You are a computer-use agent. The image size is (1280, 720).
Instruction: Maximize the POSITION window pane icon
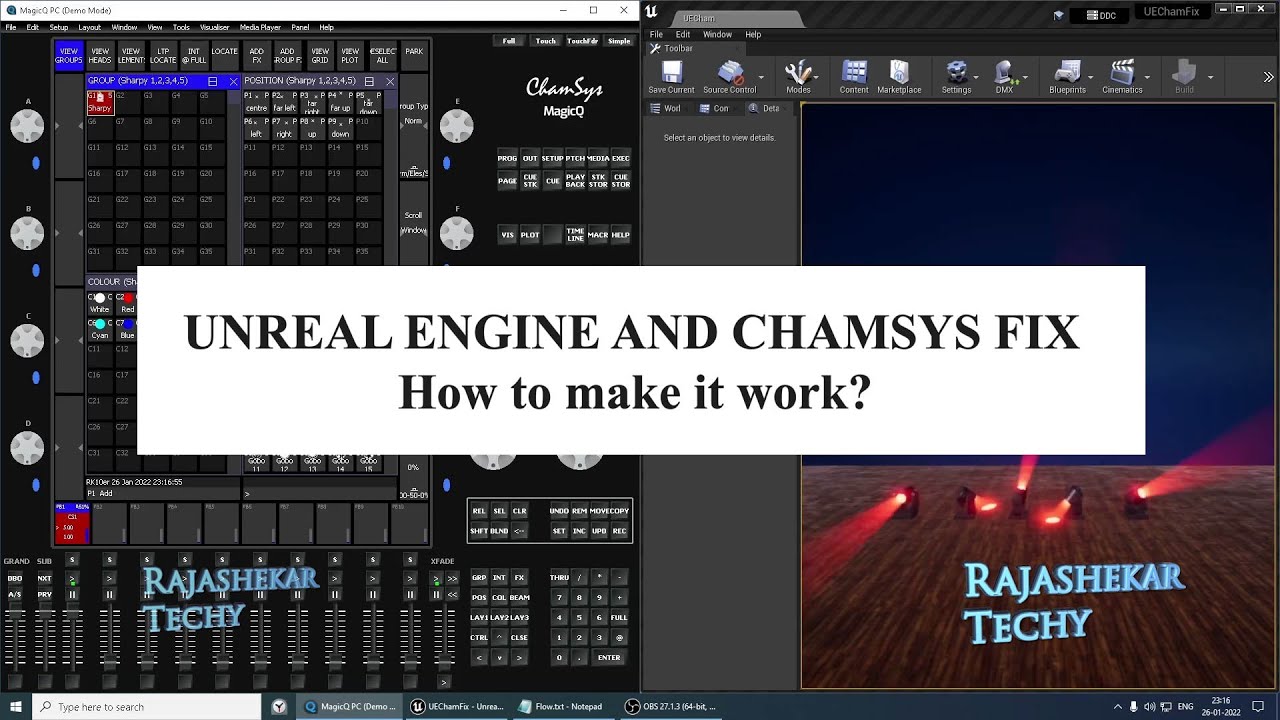[x=369, y=81]
